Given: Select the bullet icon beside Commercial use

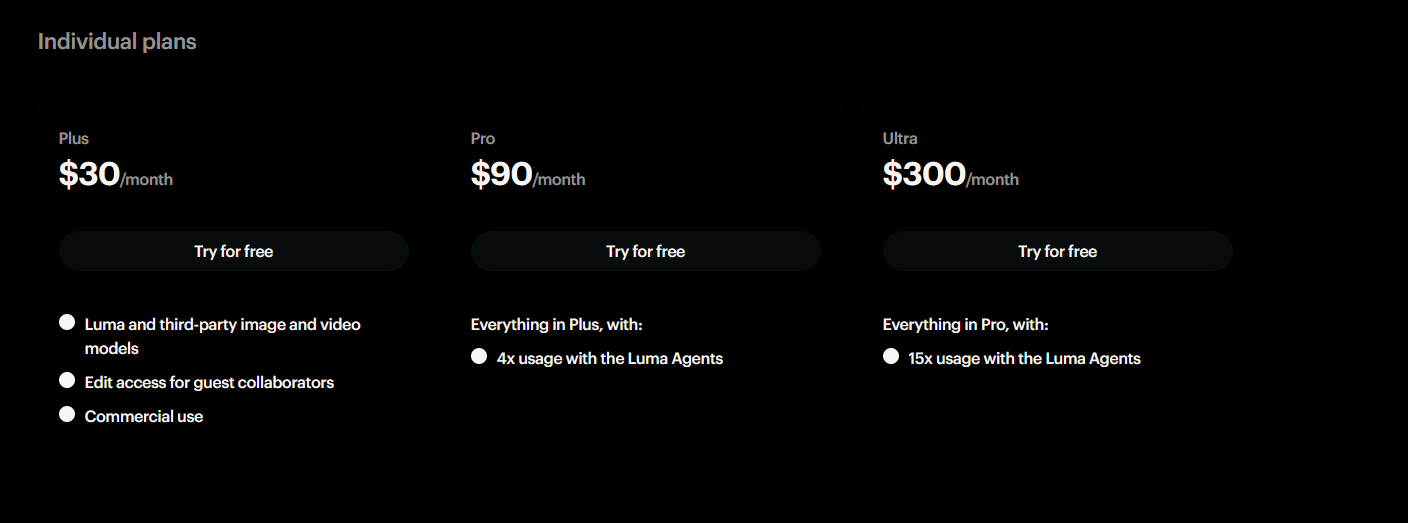Looking at the screenshot, I should coord(67,414).
